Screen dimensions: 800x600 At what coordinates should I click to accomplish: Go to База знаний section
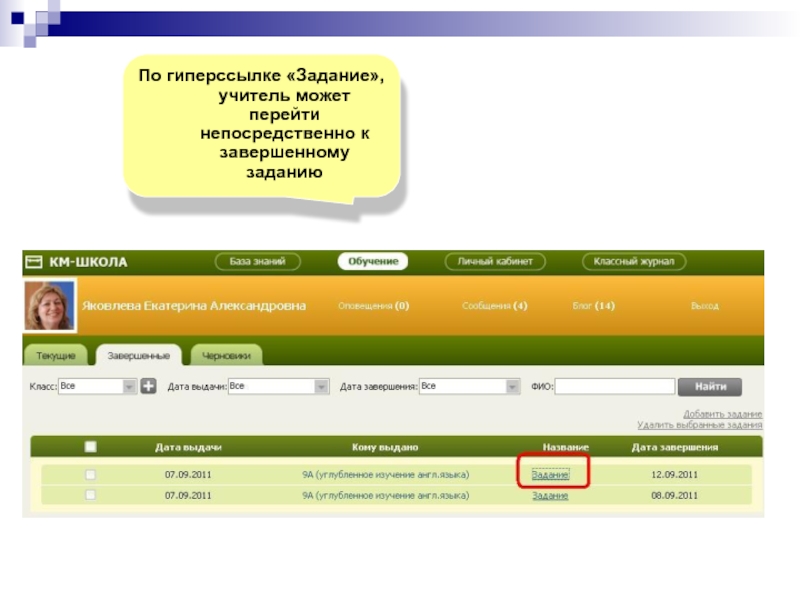coord(258,261)
